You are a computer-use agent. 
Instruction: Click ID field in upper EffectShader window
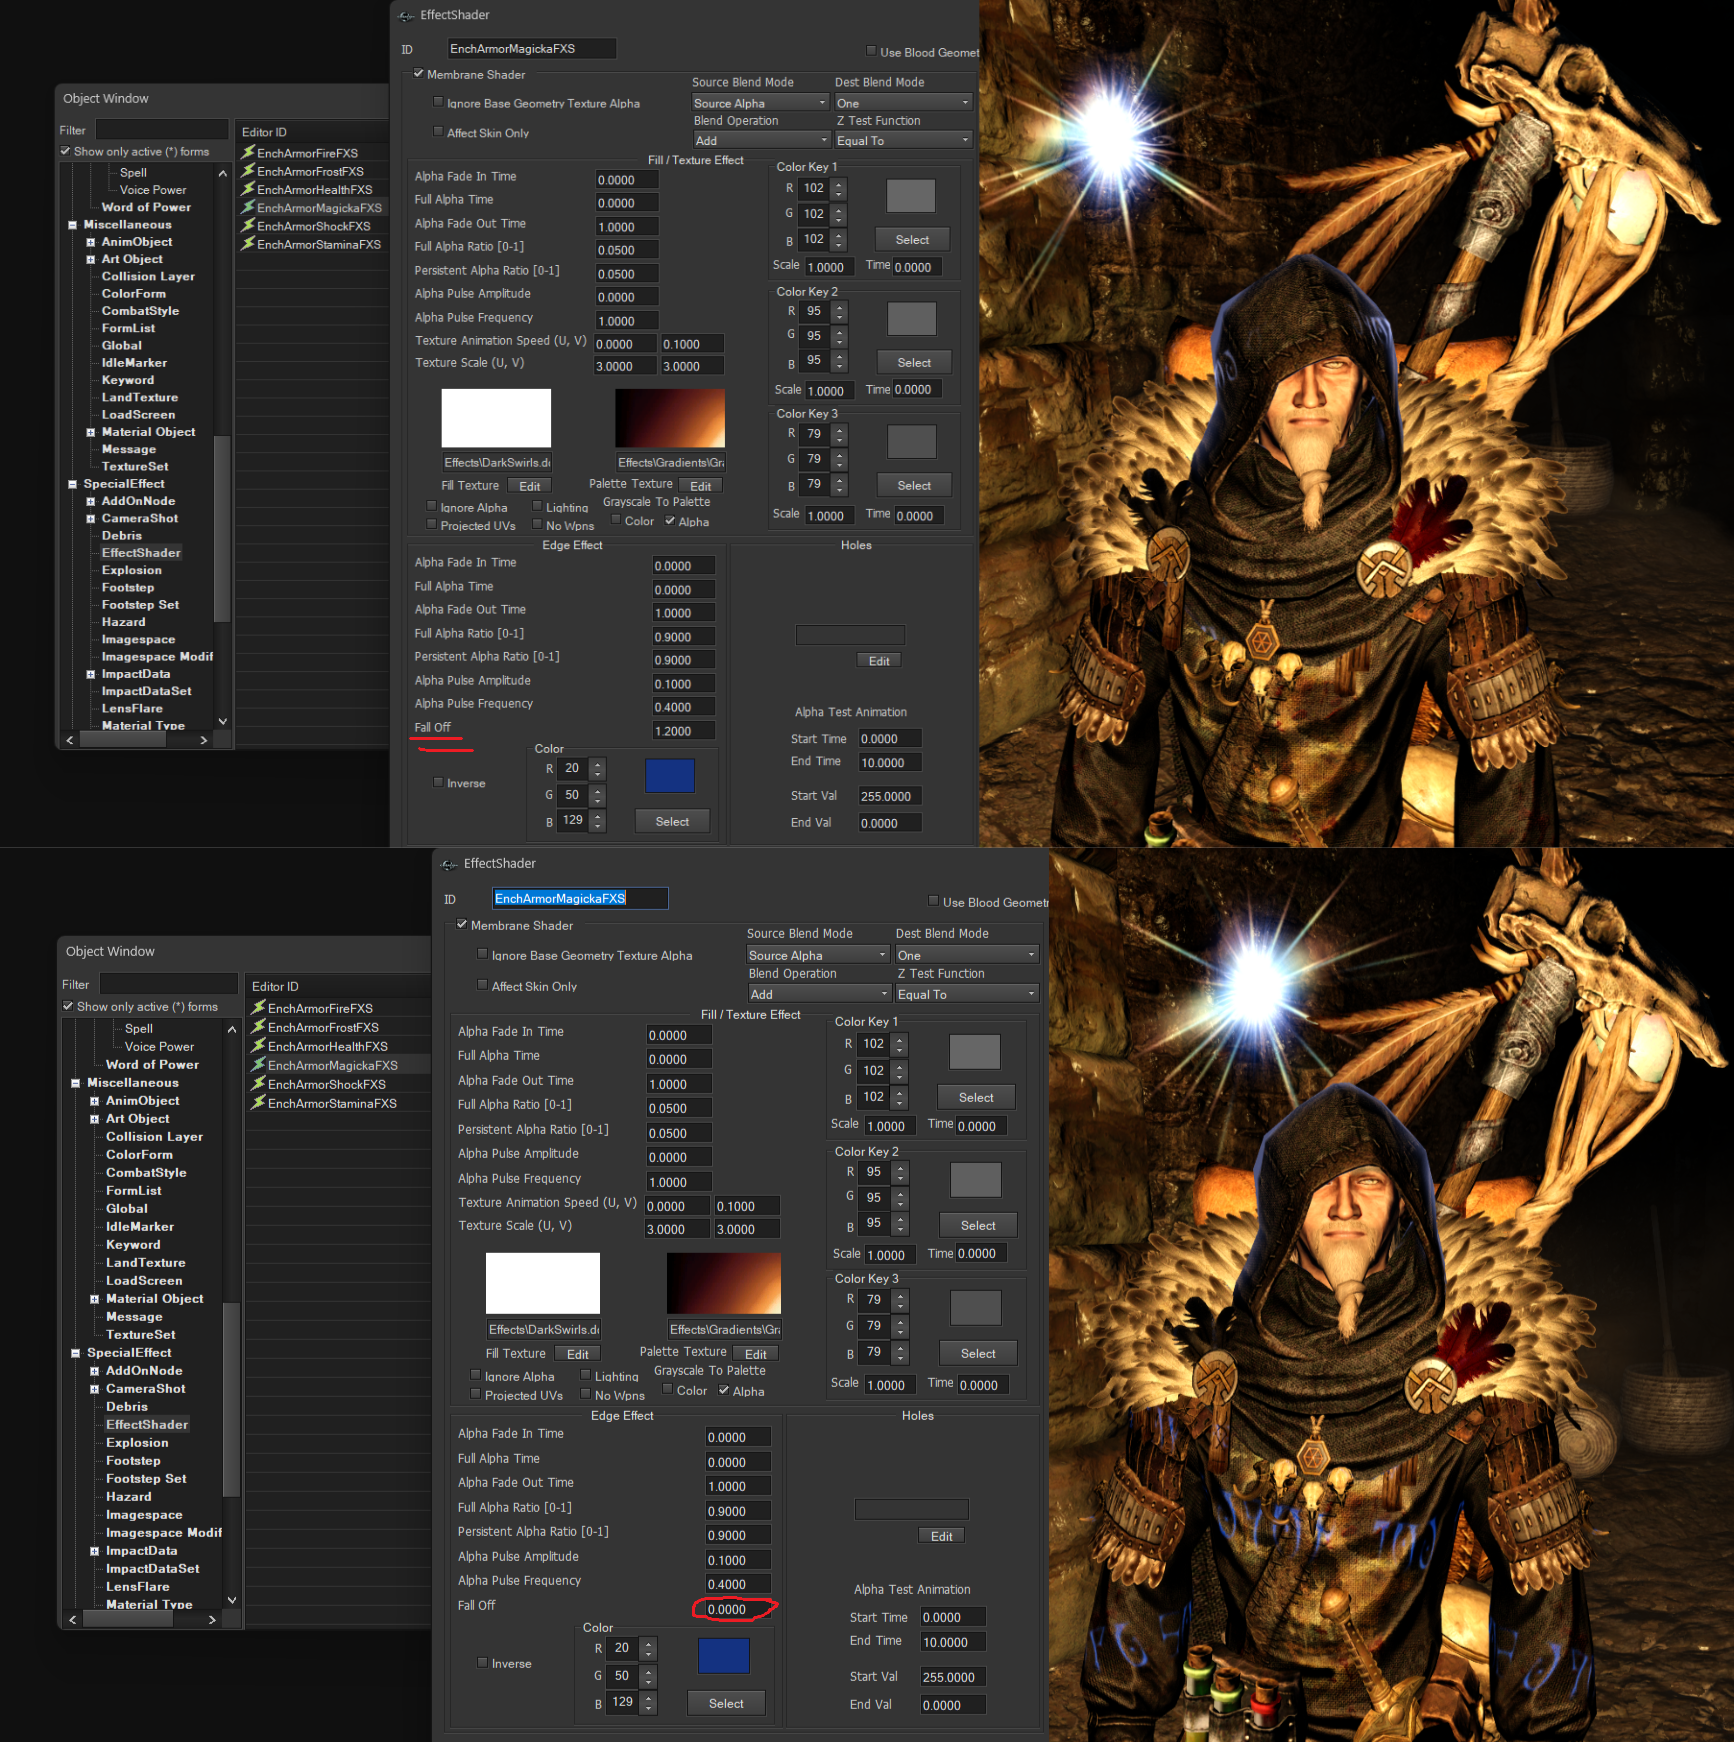pyautogui.click(x=531, y=49)
